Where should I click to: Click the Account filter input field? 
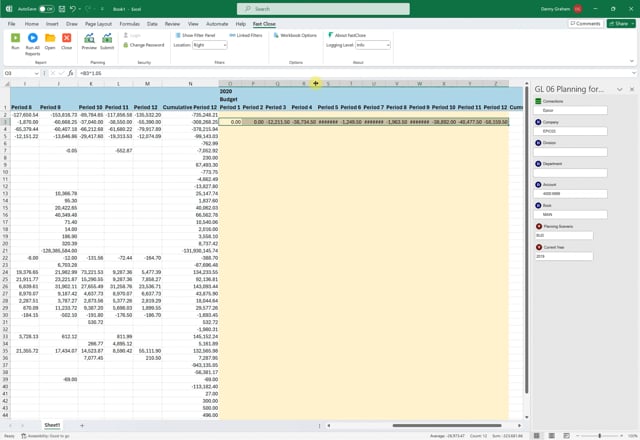[x=570, y=193]
